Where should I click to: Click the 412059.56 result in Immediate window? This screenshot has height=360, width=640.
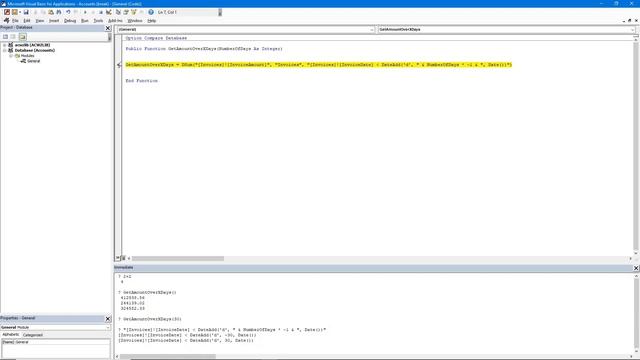133,298
